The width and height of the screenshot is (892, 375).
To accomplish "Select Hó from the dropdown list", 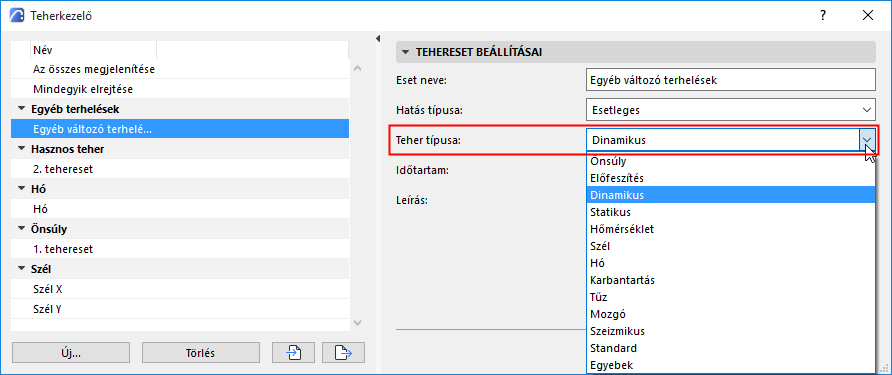I will click(x=730, y=263).
